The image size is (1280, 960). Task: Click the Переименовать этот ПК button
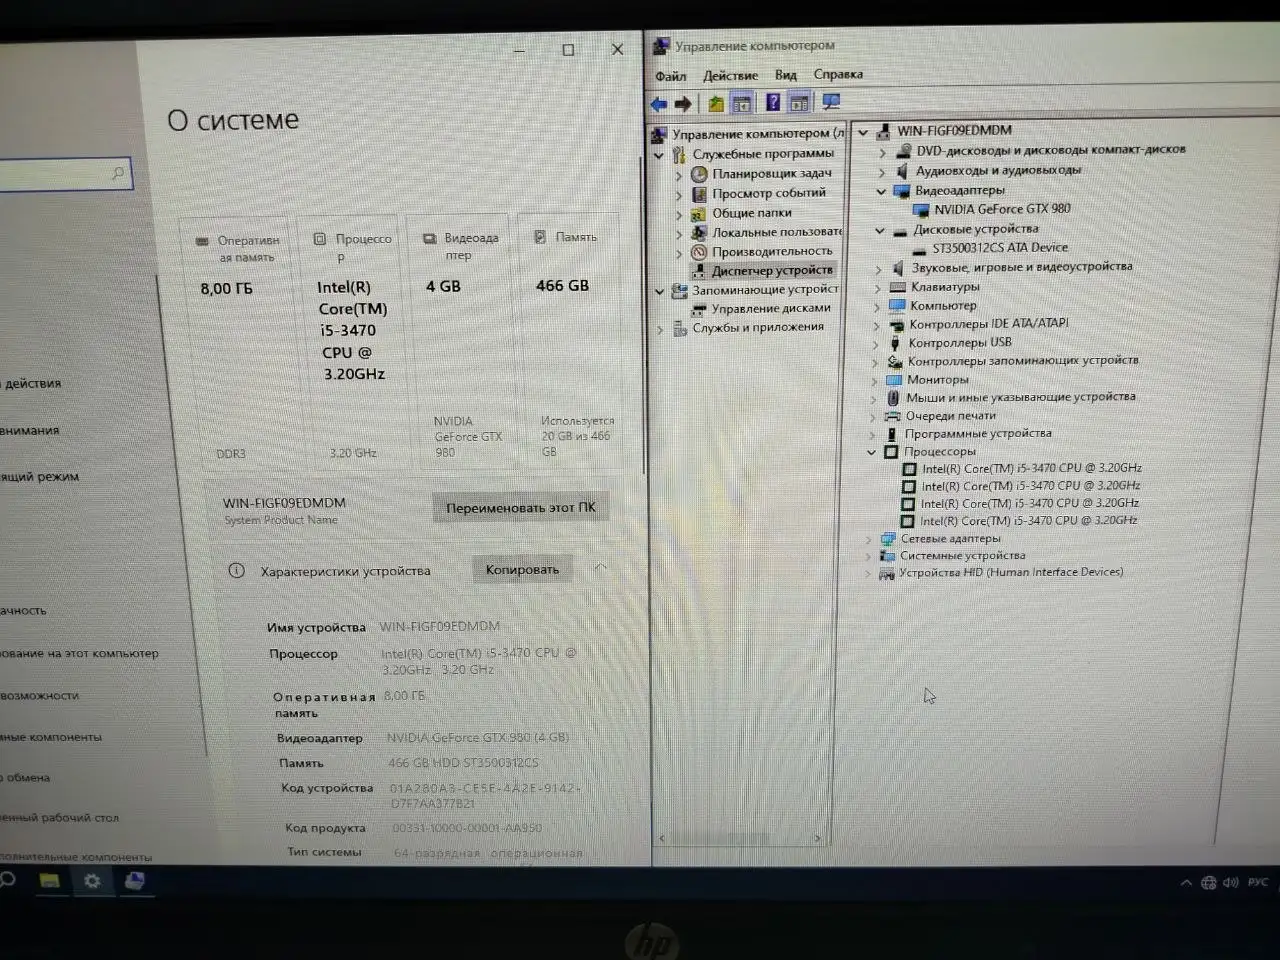pos(520,507)
